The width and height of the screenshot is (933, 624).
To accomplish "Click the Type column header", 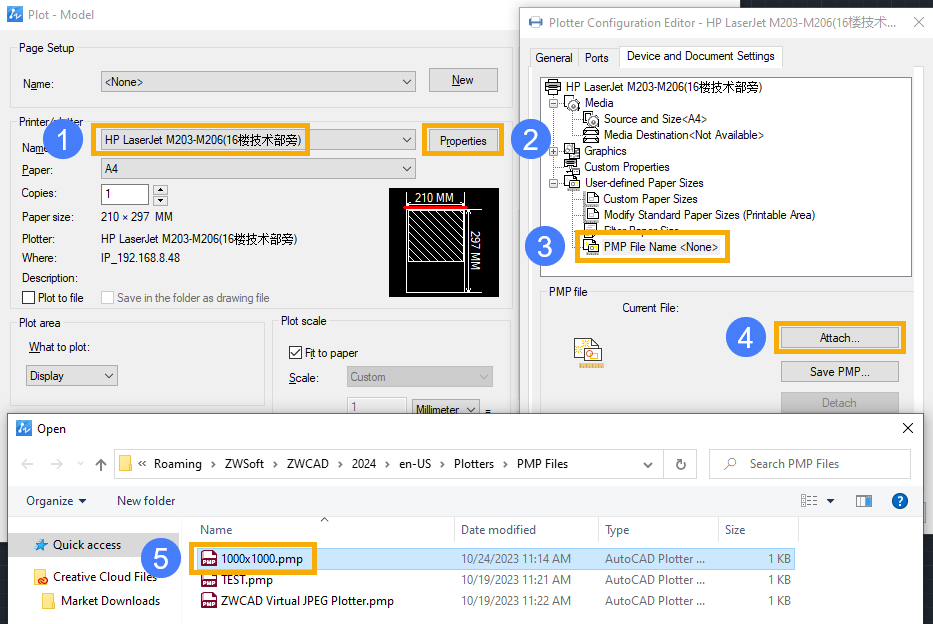I will click(617, 529).
